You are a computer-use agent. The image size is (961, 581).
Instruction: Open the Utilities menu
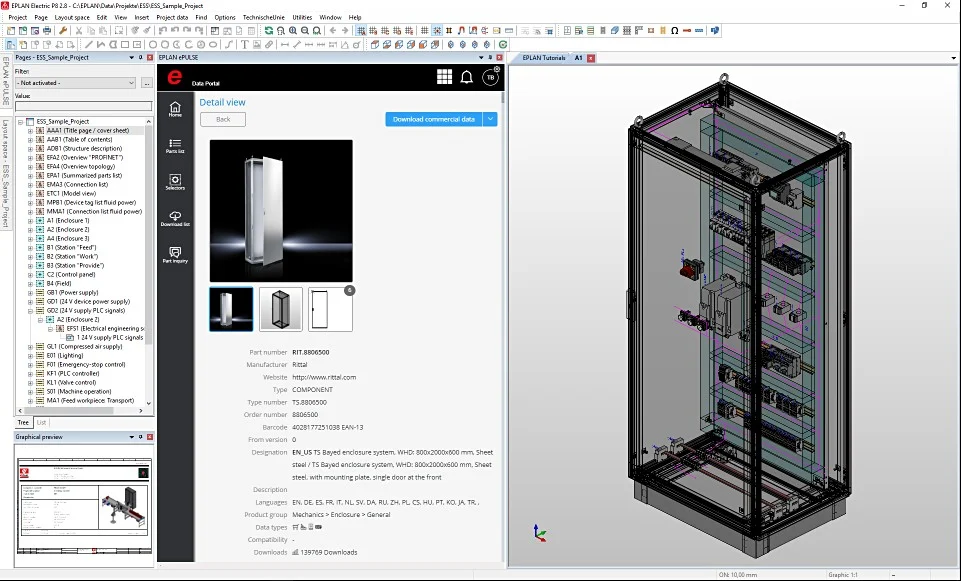click(x=302, y=17)
